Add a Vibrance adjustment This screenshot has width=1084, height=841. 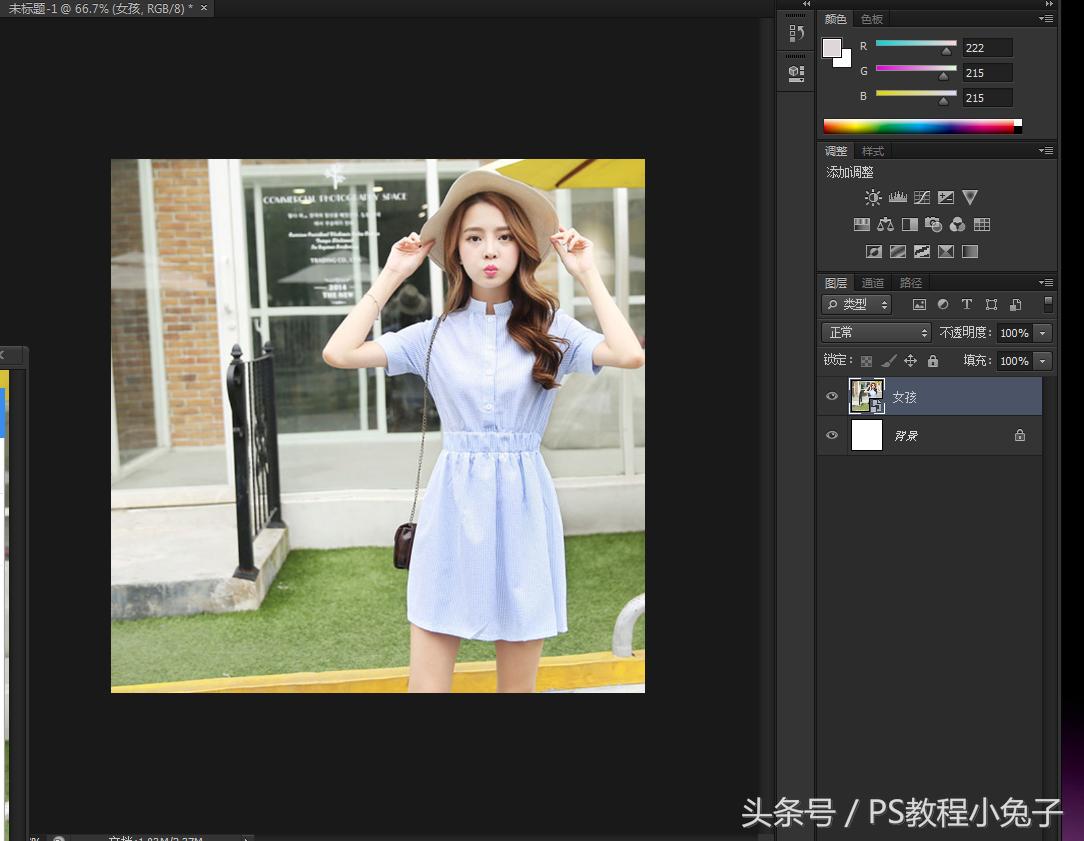click(x=970, y=198)
